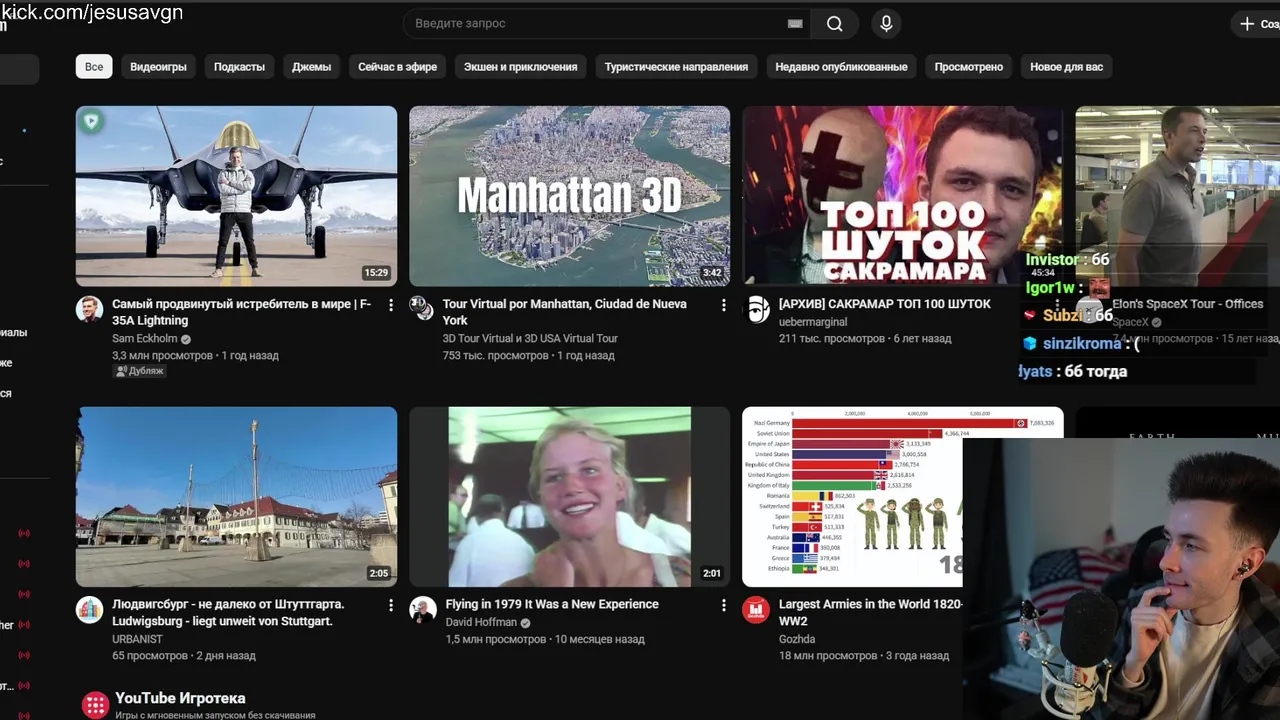Open title Flying in 1979 It Was a New Experience
The width and height of the screenshot is (1280, 720).
click(x=551, y=604)
